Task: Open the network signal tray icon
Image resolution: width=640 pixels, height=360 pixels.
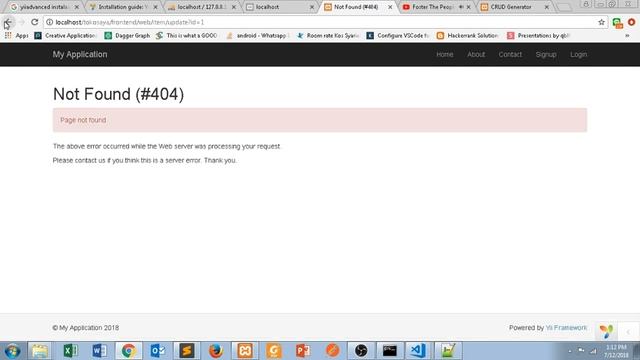Action: pos(593,351)
